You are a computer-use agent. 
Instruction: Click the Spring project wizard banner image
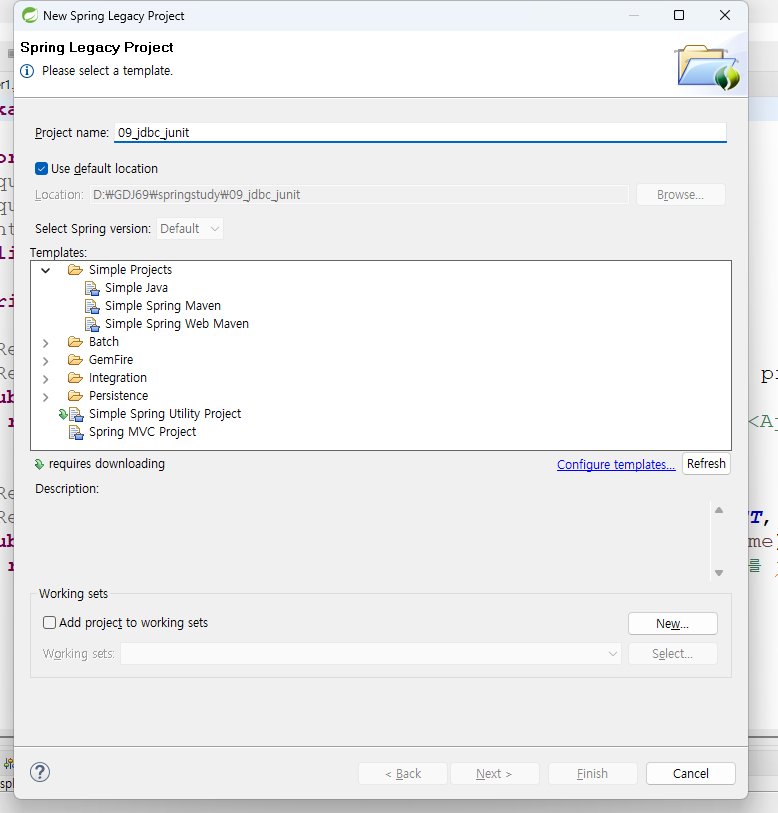708,67
